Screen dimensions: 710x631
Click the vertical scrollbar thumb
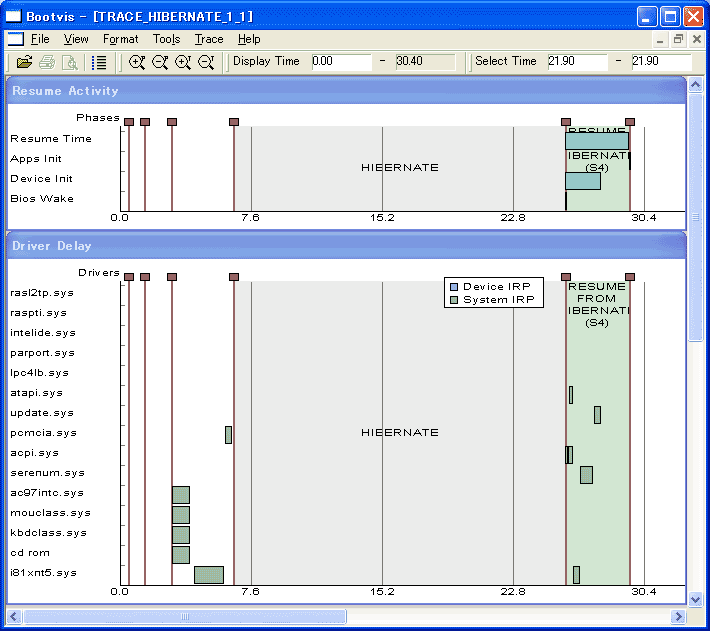coord(696,217)
